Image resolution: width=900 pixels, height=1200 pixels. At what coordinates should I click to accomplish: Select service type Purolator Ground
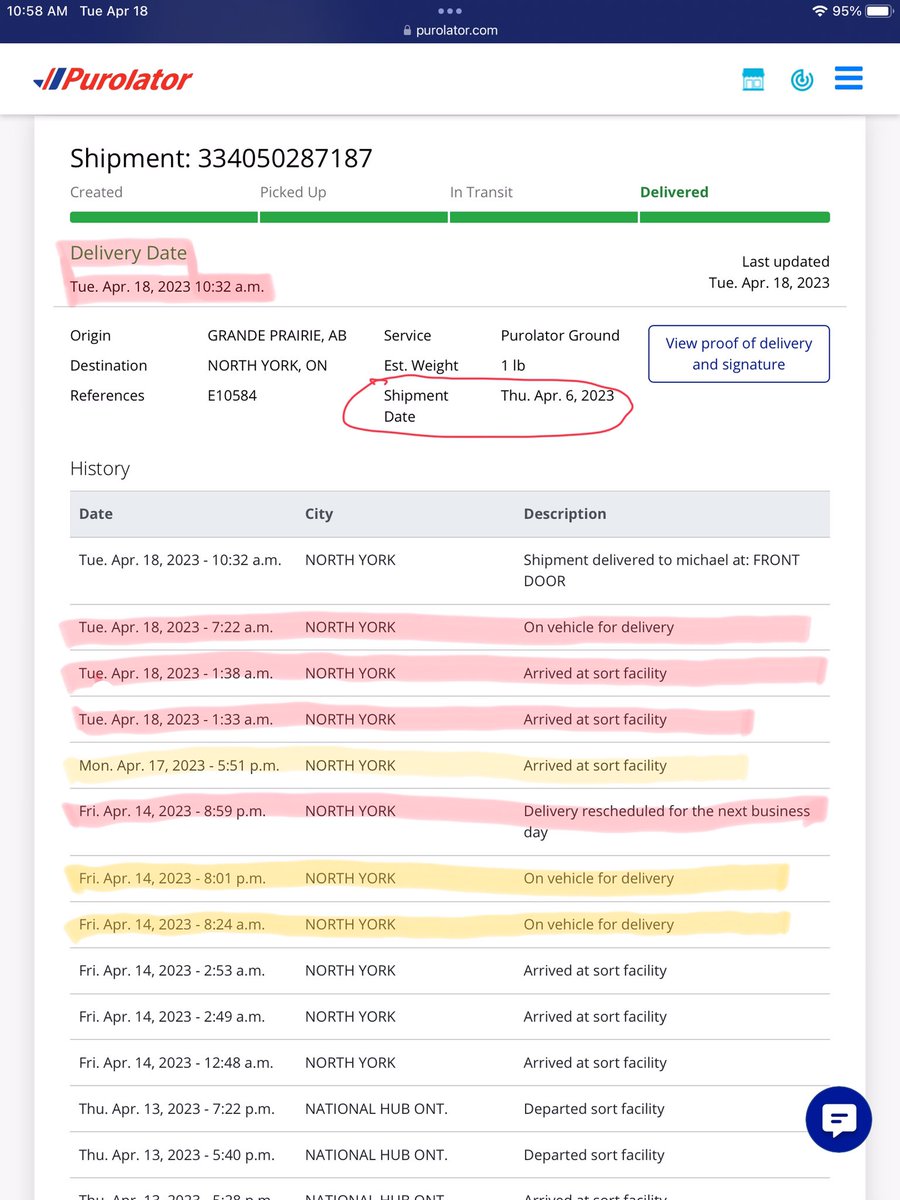tap(560, 336)
